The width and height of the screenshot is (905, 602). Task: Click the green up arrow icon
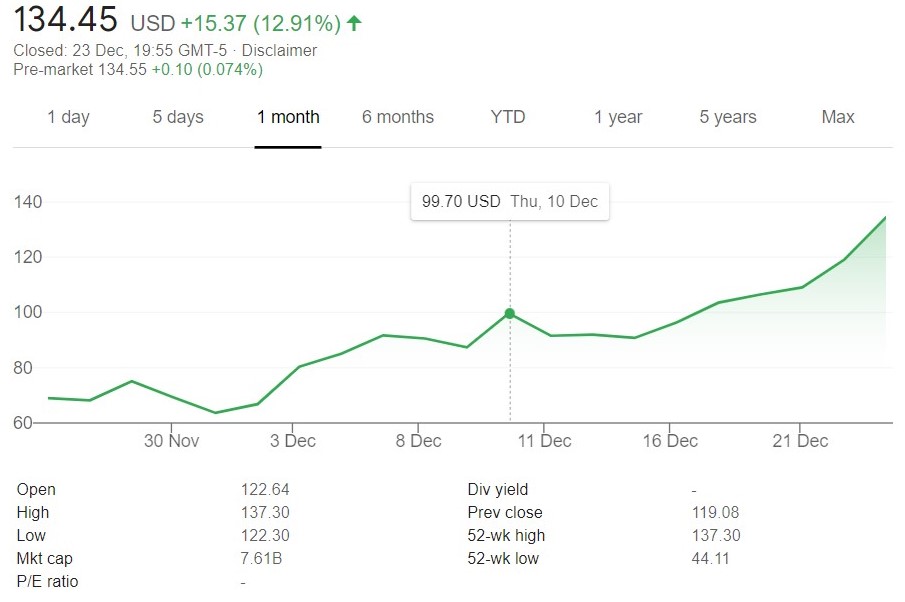(354, 22)
